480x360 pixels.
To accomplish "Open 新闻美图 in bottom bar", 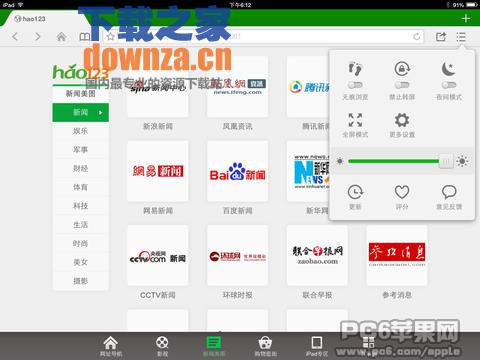I will pyautogui.click(x=214, y=346).
